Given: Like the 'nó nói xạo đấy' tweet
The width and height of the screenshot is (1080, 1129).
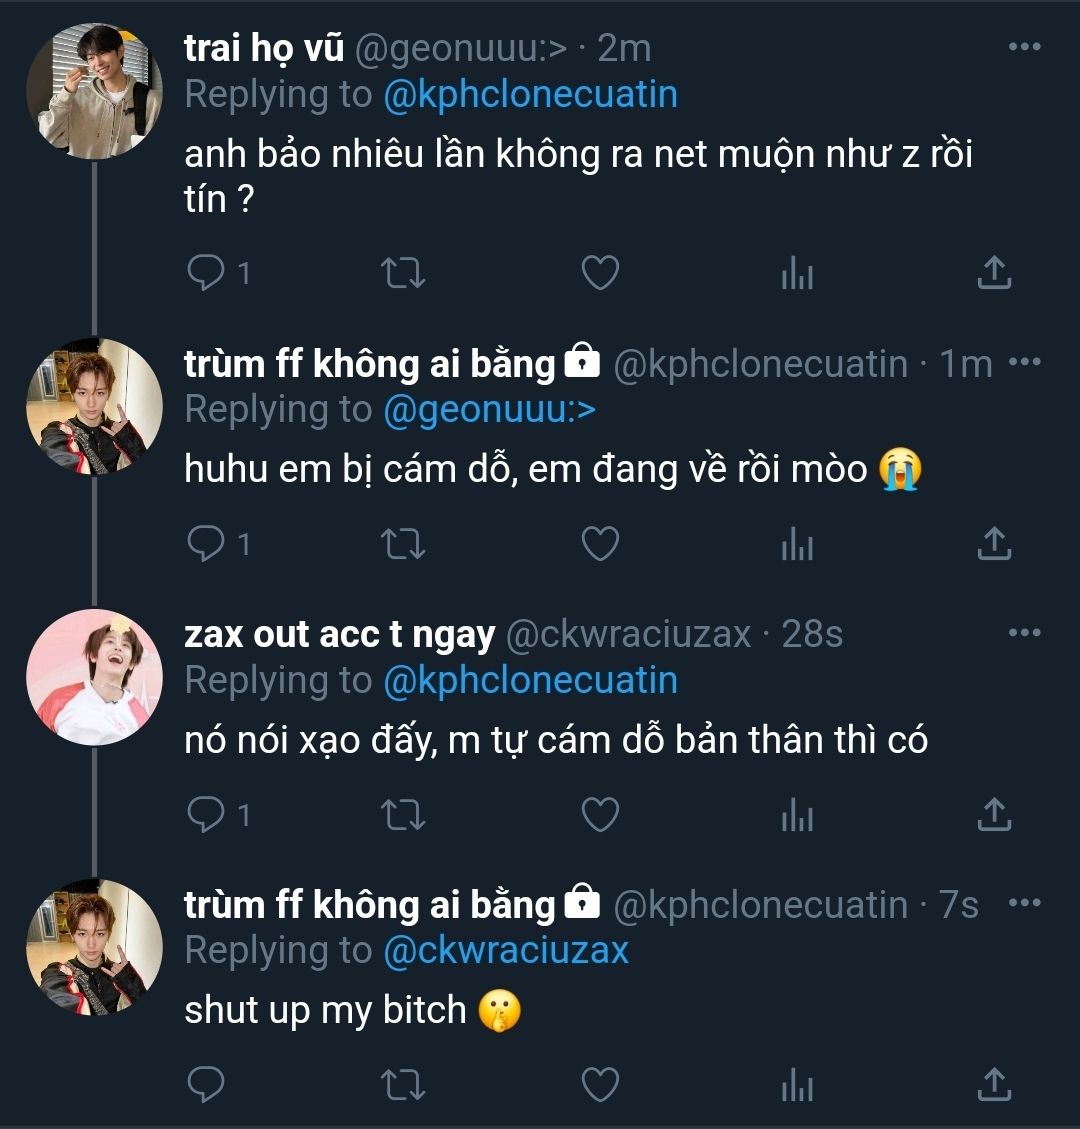Looking at the screenshot, I should pyautogui.click(x=600, y=814).
